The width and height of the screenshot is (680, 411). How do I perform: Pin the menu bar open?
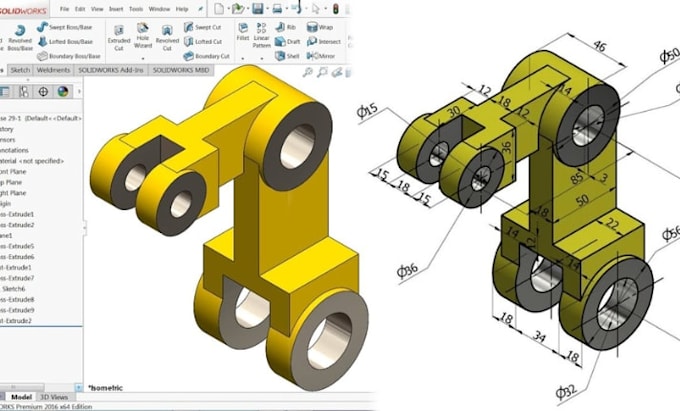pyautogui.click(x=200, y=9)
